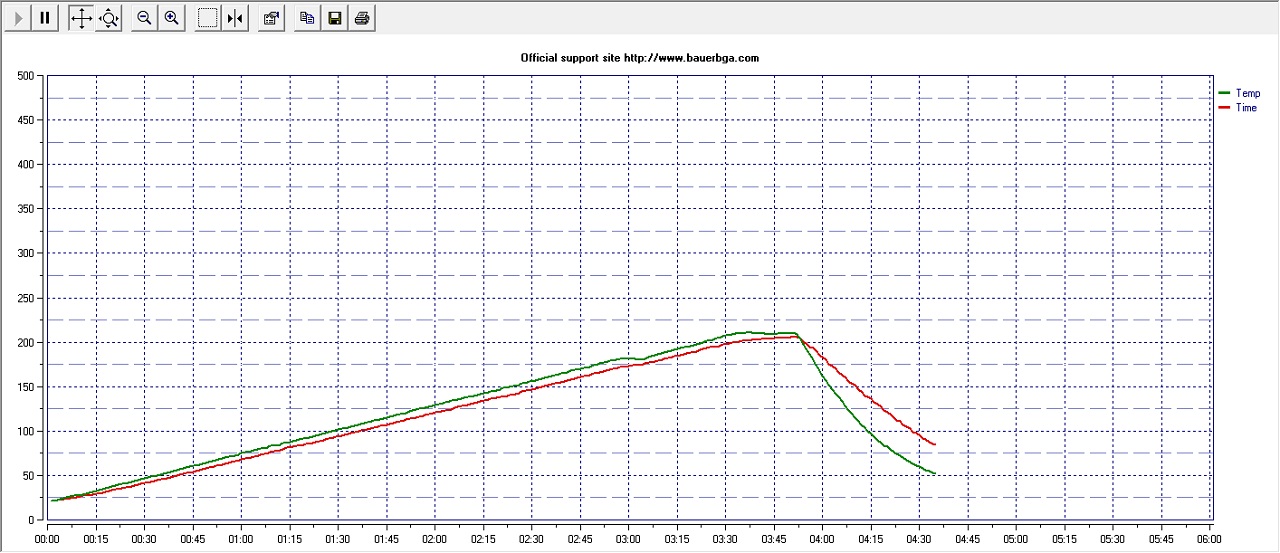The width and height of the screenshot is (1280, 553).
Task: Click the zoom out magnifier icon
Action: 144,18
